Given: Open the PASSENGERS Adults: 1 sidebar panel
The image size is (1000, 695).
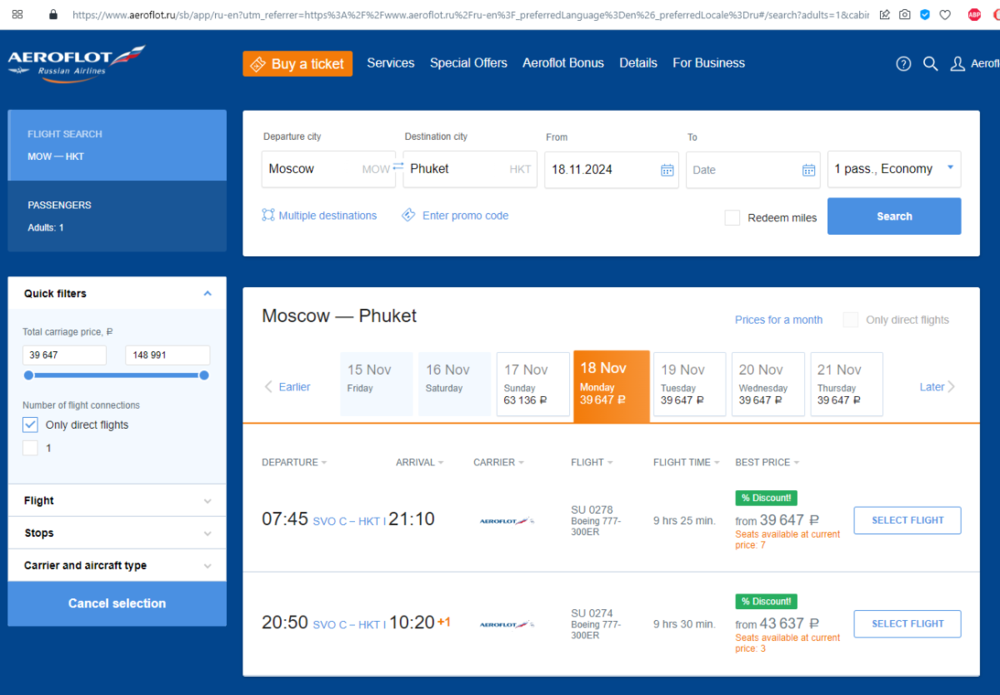Looking at the screenshot, I should [x=117, y=216].
